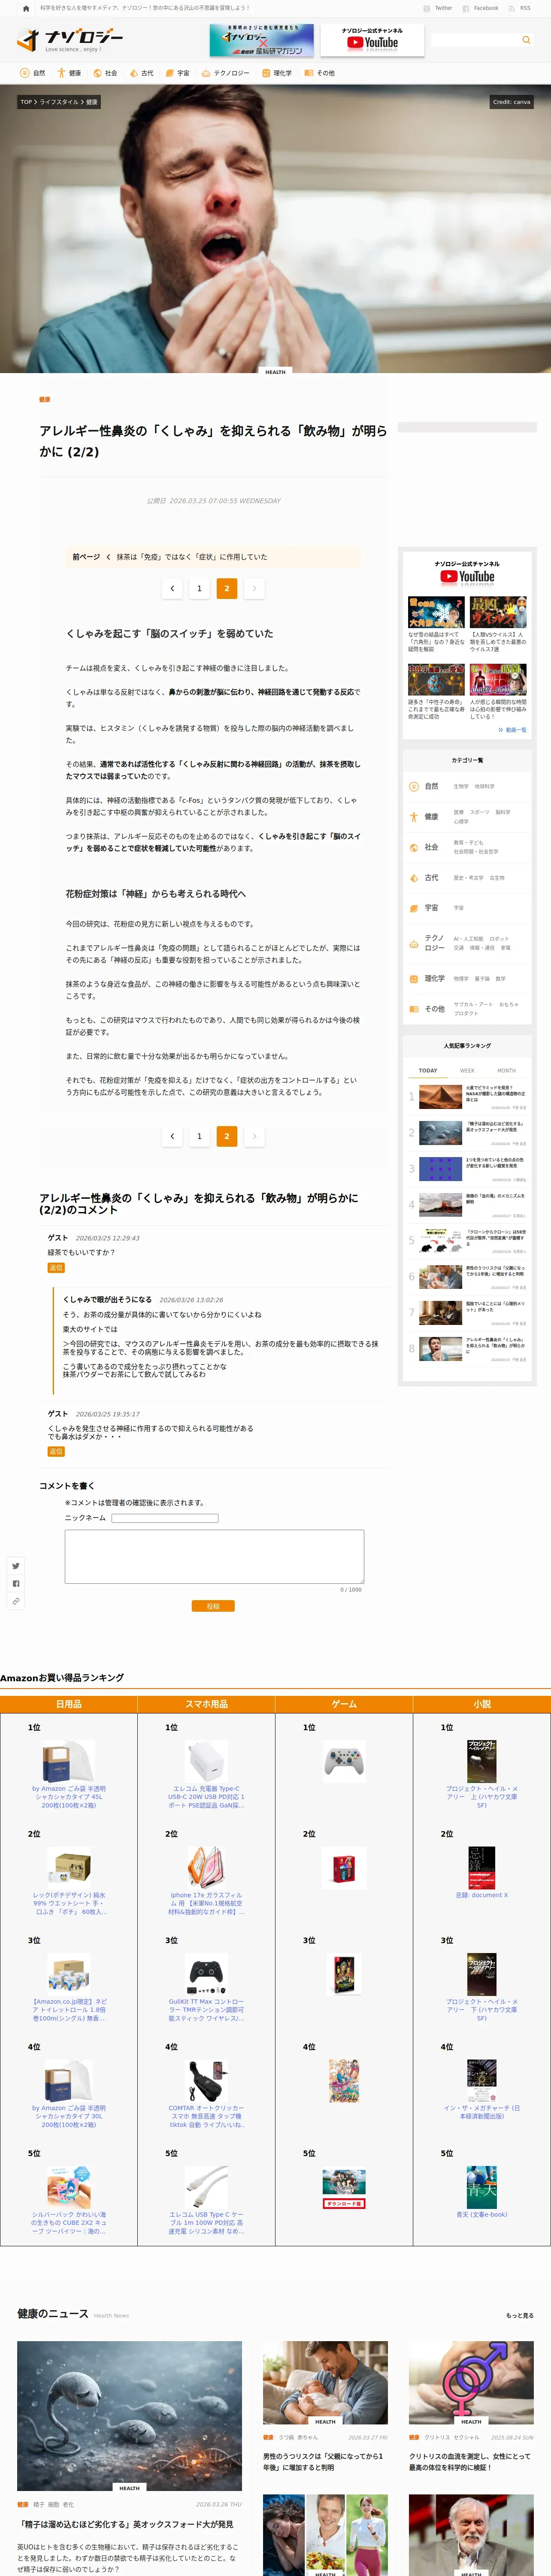Open the large sperm article image in 健康のニュース

coord(129,2416)
